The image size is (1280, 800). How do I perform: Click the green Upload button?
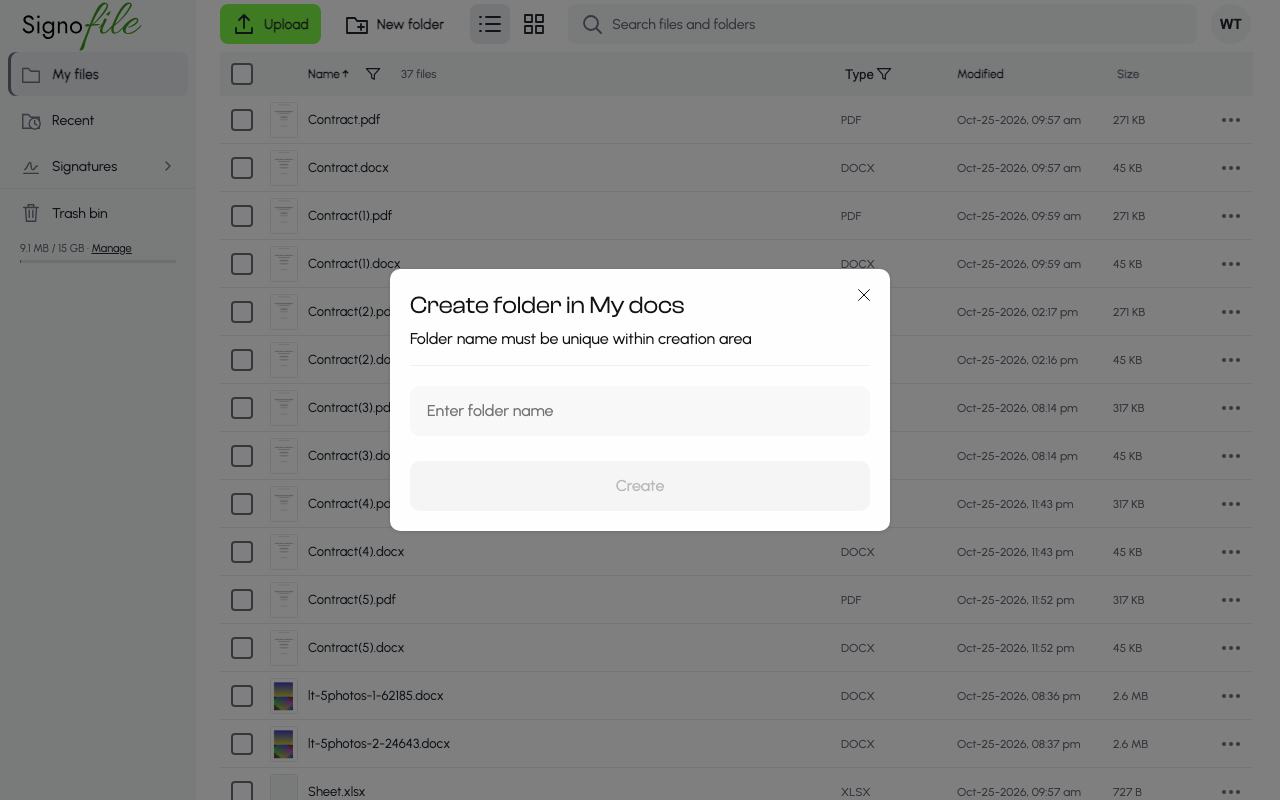click(270, 24)
